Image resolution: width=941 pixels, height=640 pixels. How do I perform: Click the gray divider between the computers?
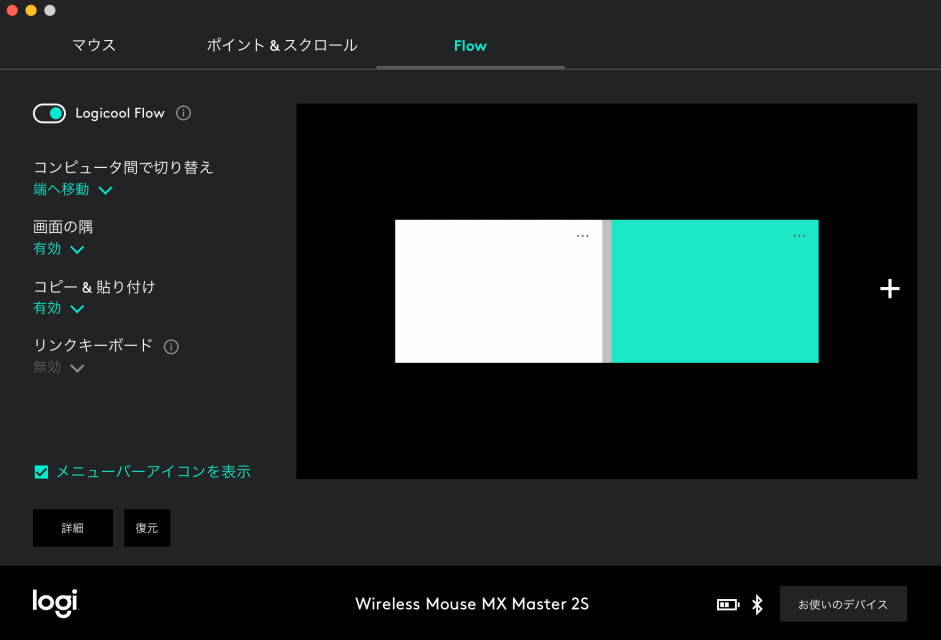[607, 291]
